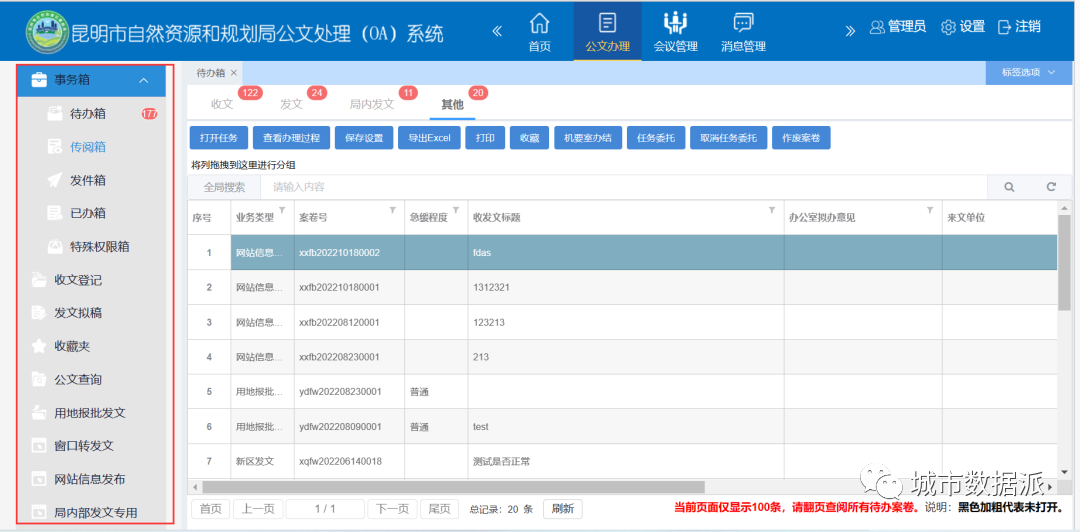
Task: Click the 首页 pagination button
Action: click(x=210, y=509)
